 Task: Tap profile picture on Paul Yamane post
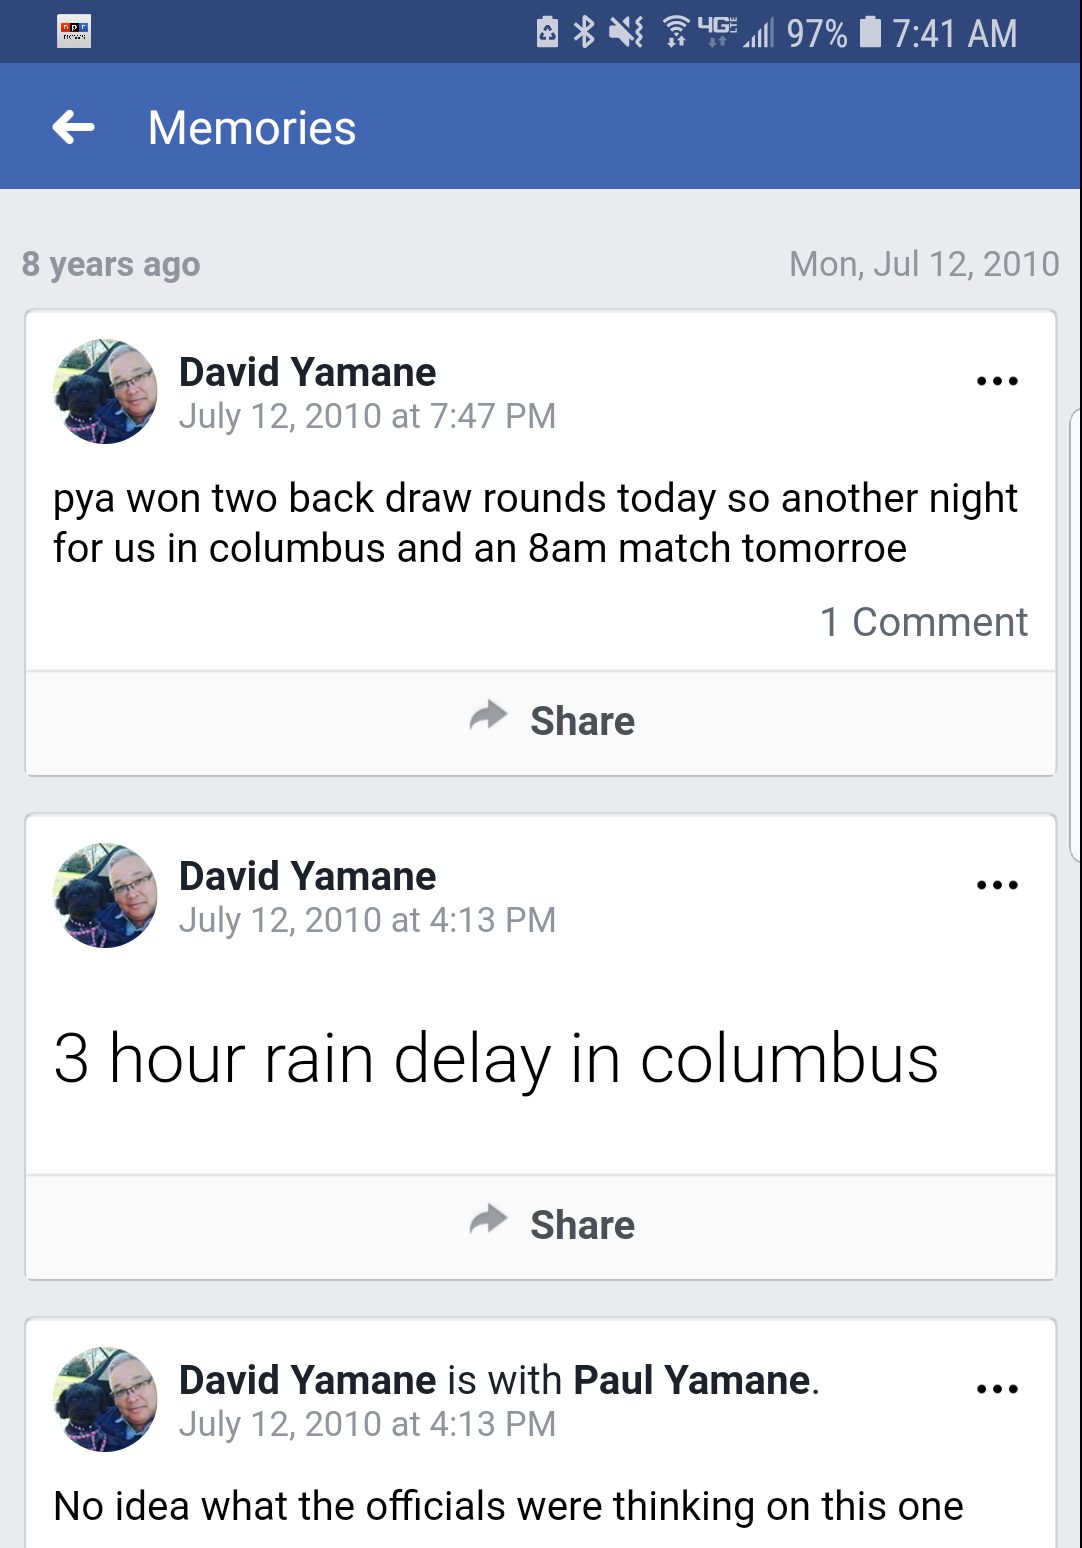click(105, 1400)
